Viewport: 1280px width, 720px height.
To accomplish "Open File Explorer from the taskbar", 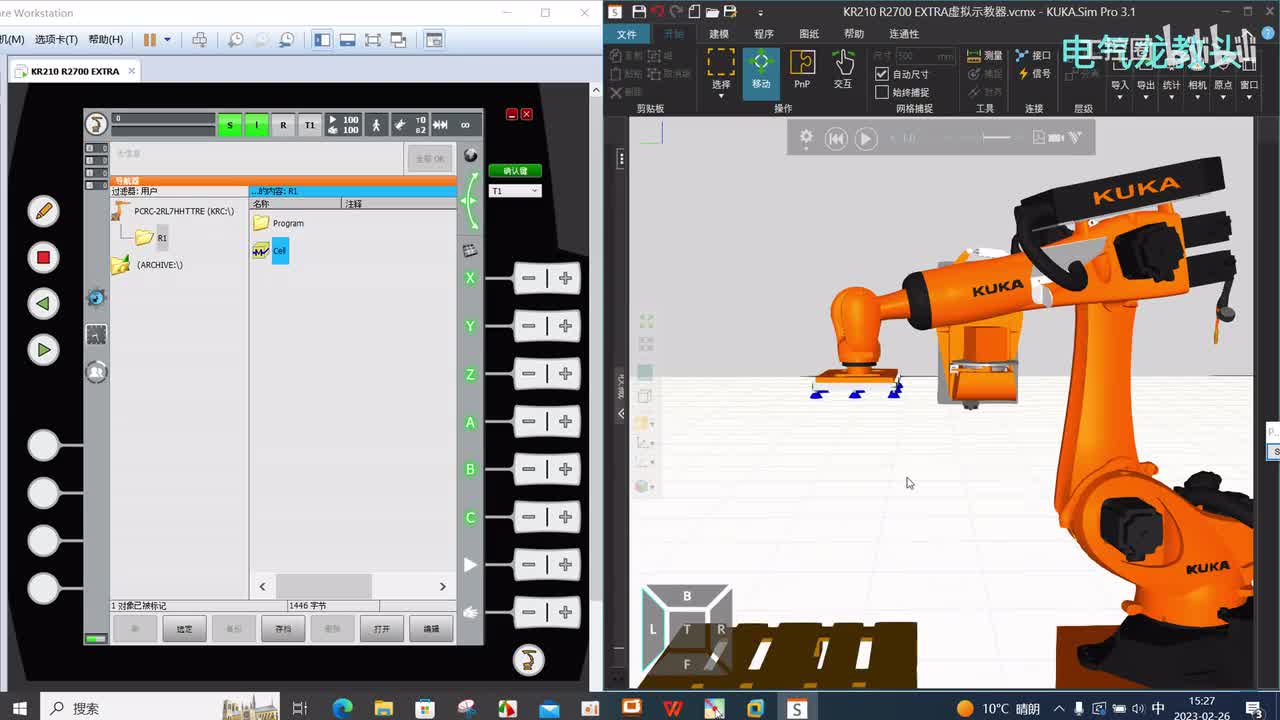I will click(x=383, y=708).
